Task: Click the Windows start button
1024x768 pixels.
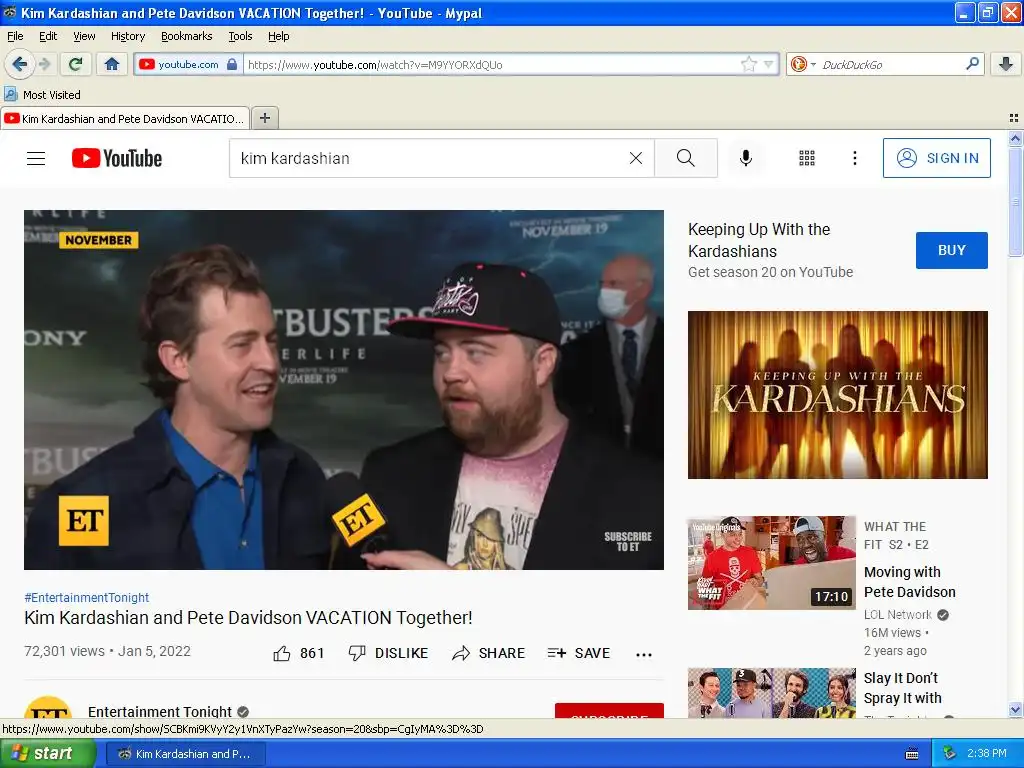Action: (47, 753)
